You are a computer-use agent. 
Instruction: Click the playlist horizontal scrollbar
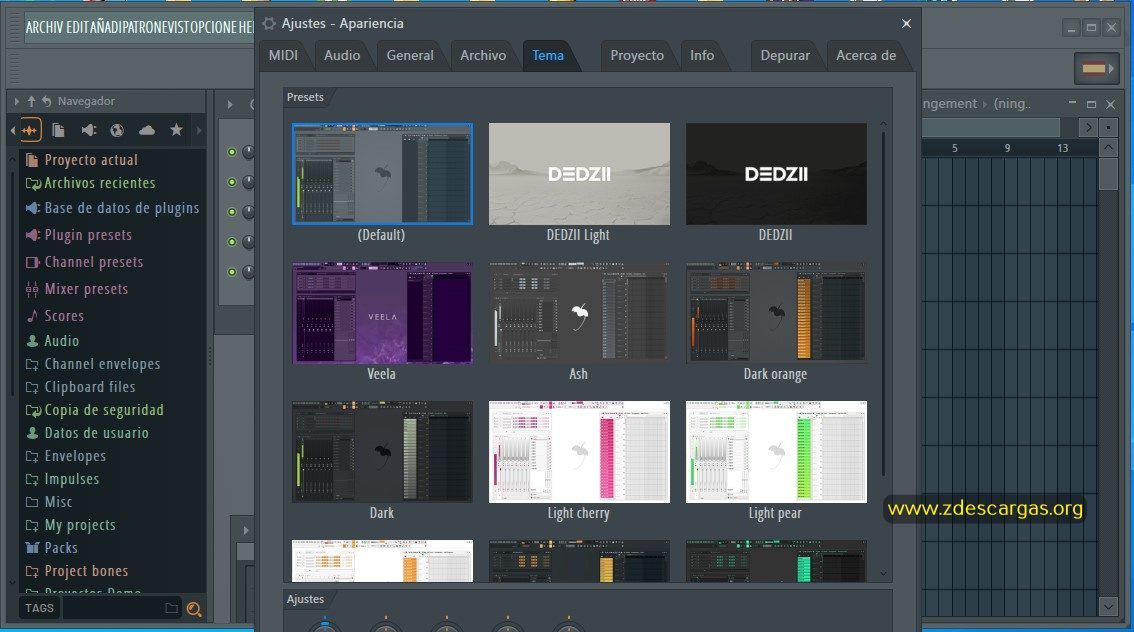click(991, 127)
